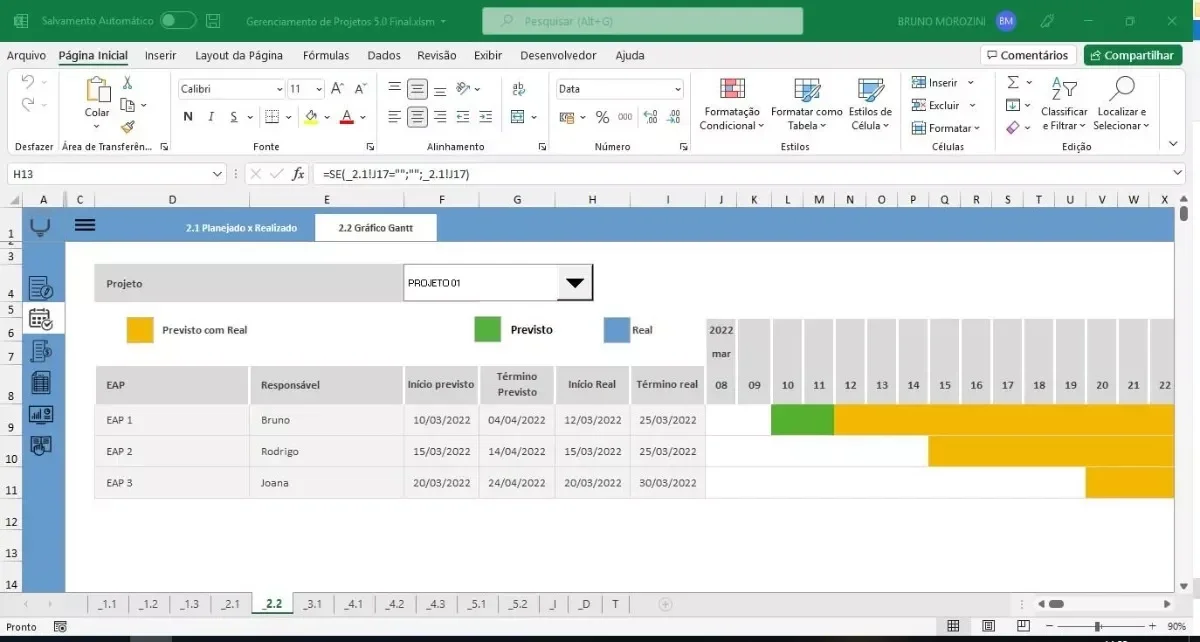The height and width of the screenshot is (642, 1200).
Task: Open the PROJETO 01 dropdown arrow
Action: click(x=574, y=283)
